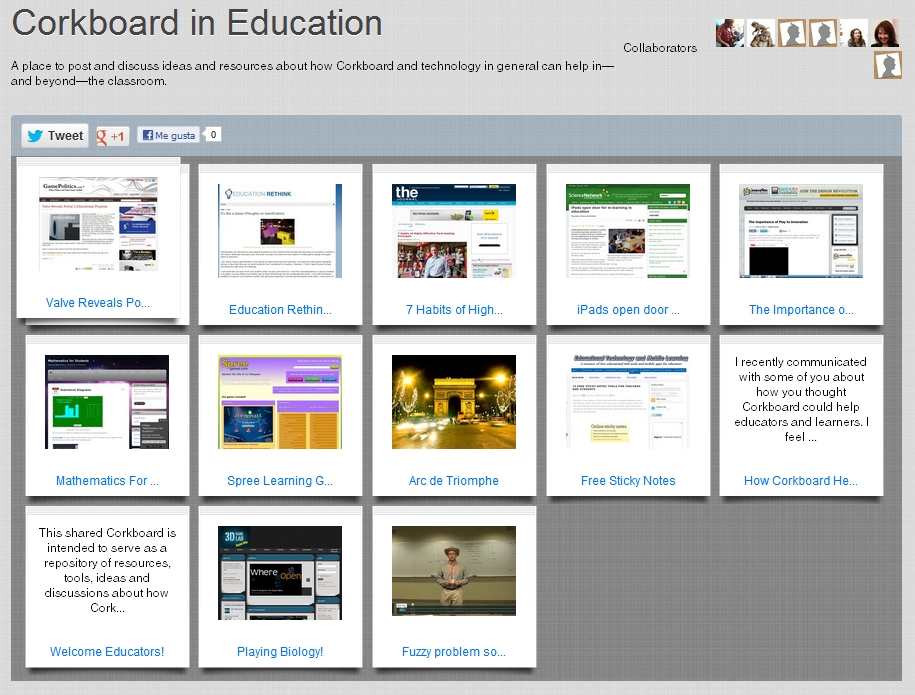
Task: Open the 7 Habits of High... link
Action: pyautogui.click(x=454, y=310)
